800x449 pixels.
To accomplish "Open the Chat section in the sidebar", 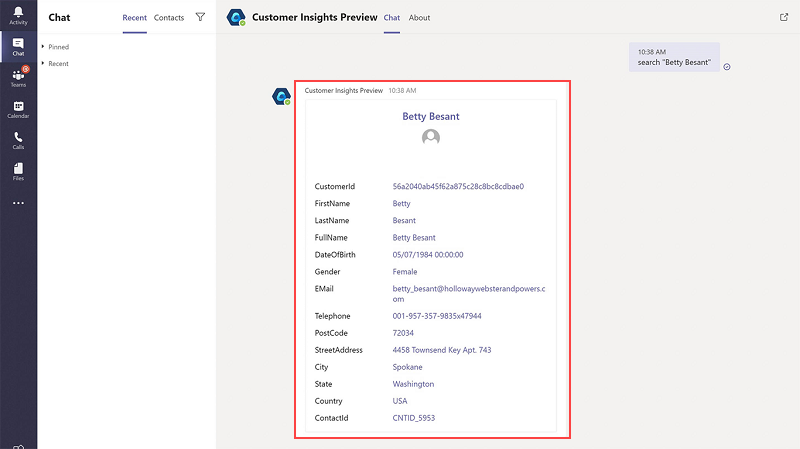I will click(x=18, y=47).
